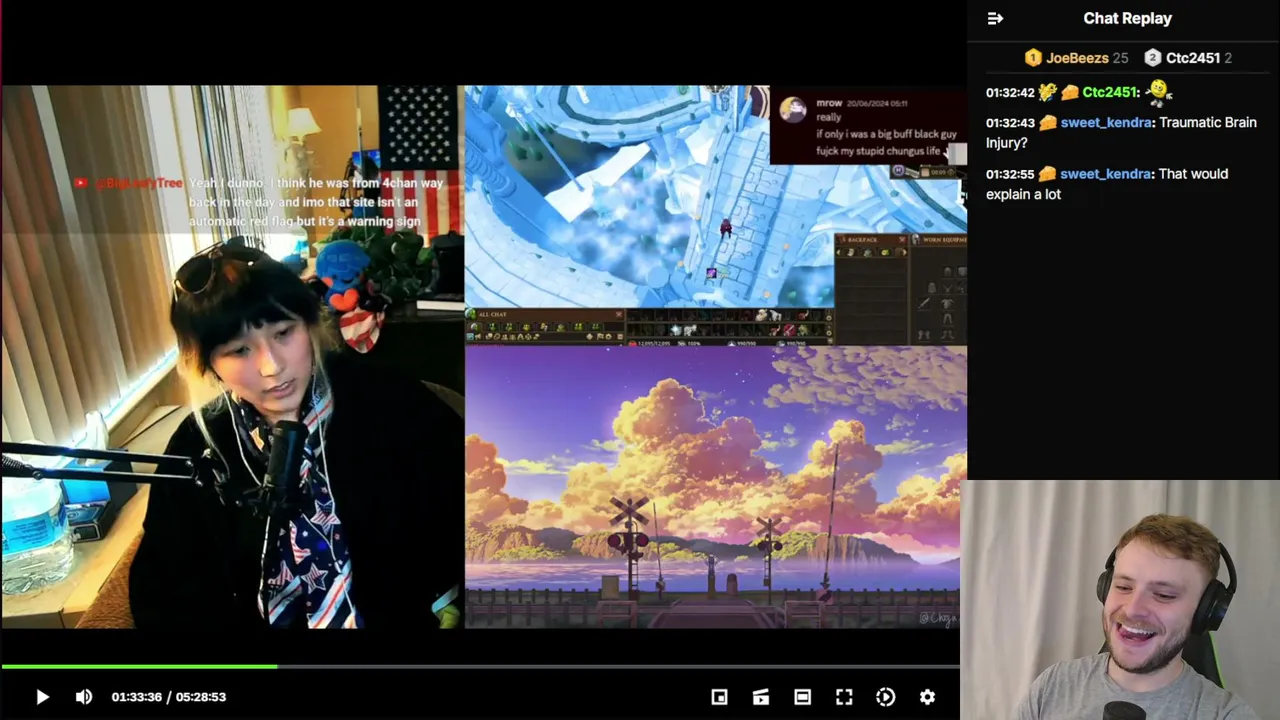1280x720 pixels.
Task: Open sweet_kendra's name on the 'That would explain' message
Action: [x=1105, y=174]
